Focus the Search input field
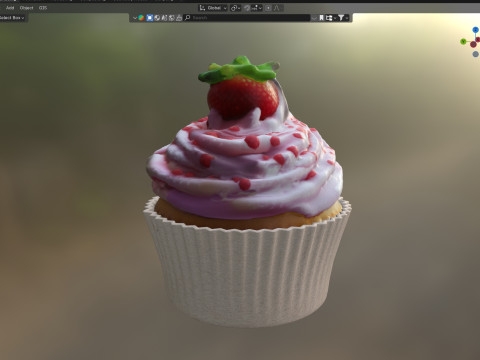 coord(247,18)
